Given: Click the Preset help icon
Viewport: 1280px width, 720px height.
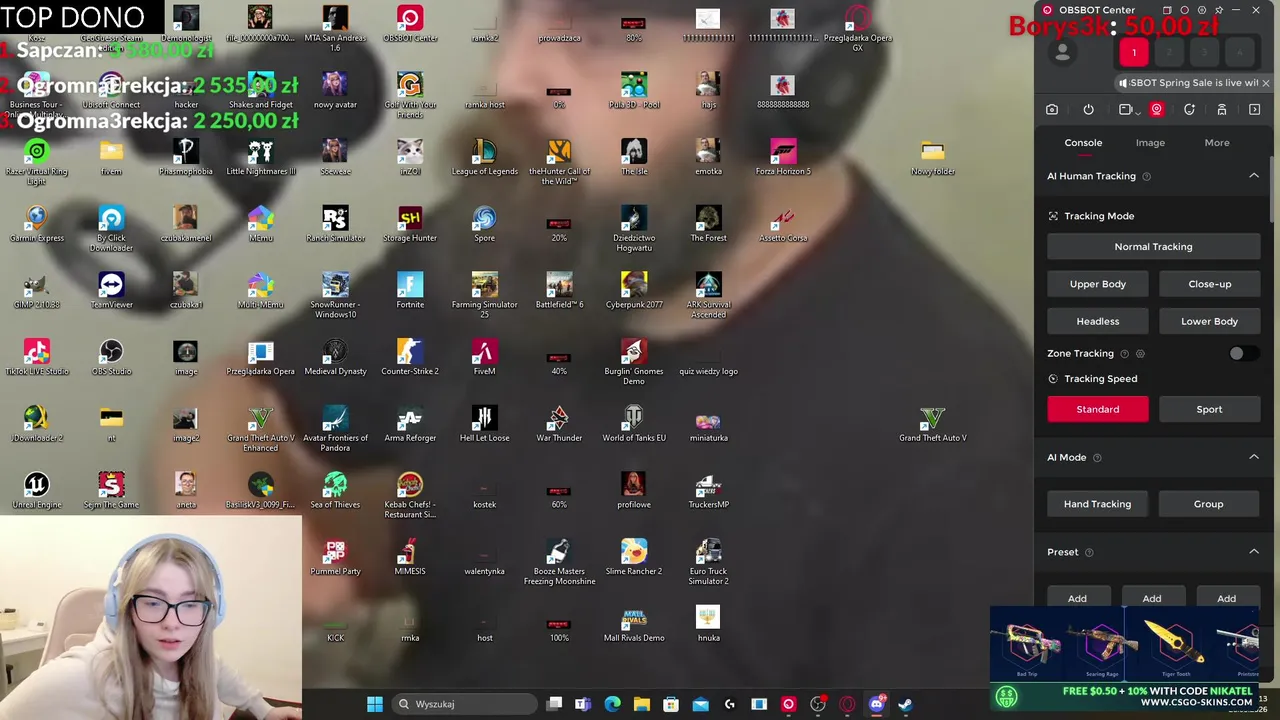Looking at the screenshot, I should 1089,553.
